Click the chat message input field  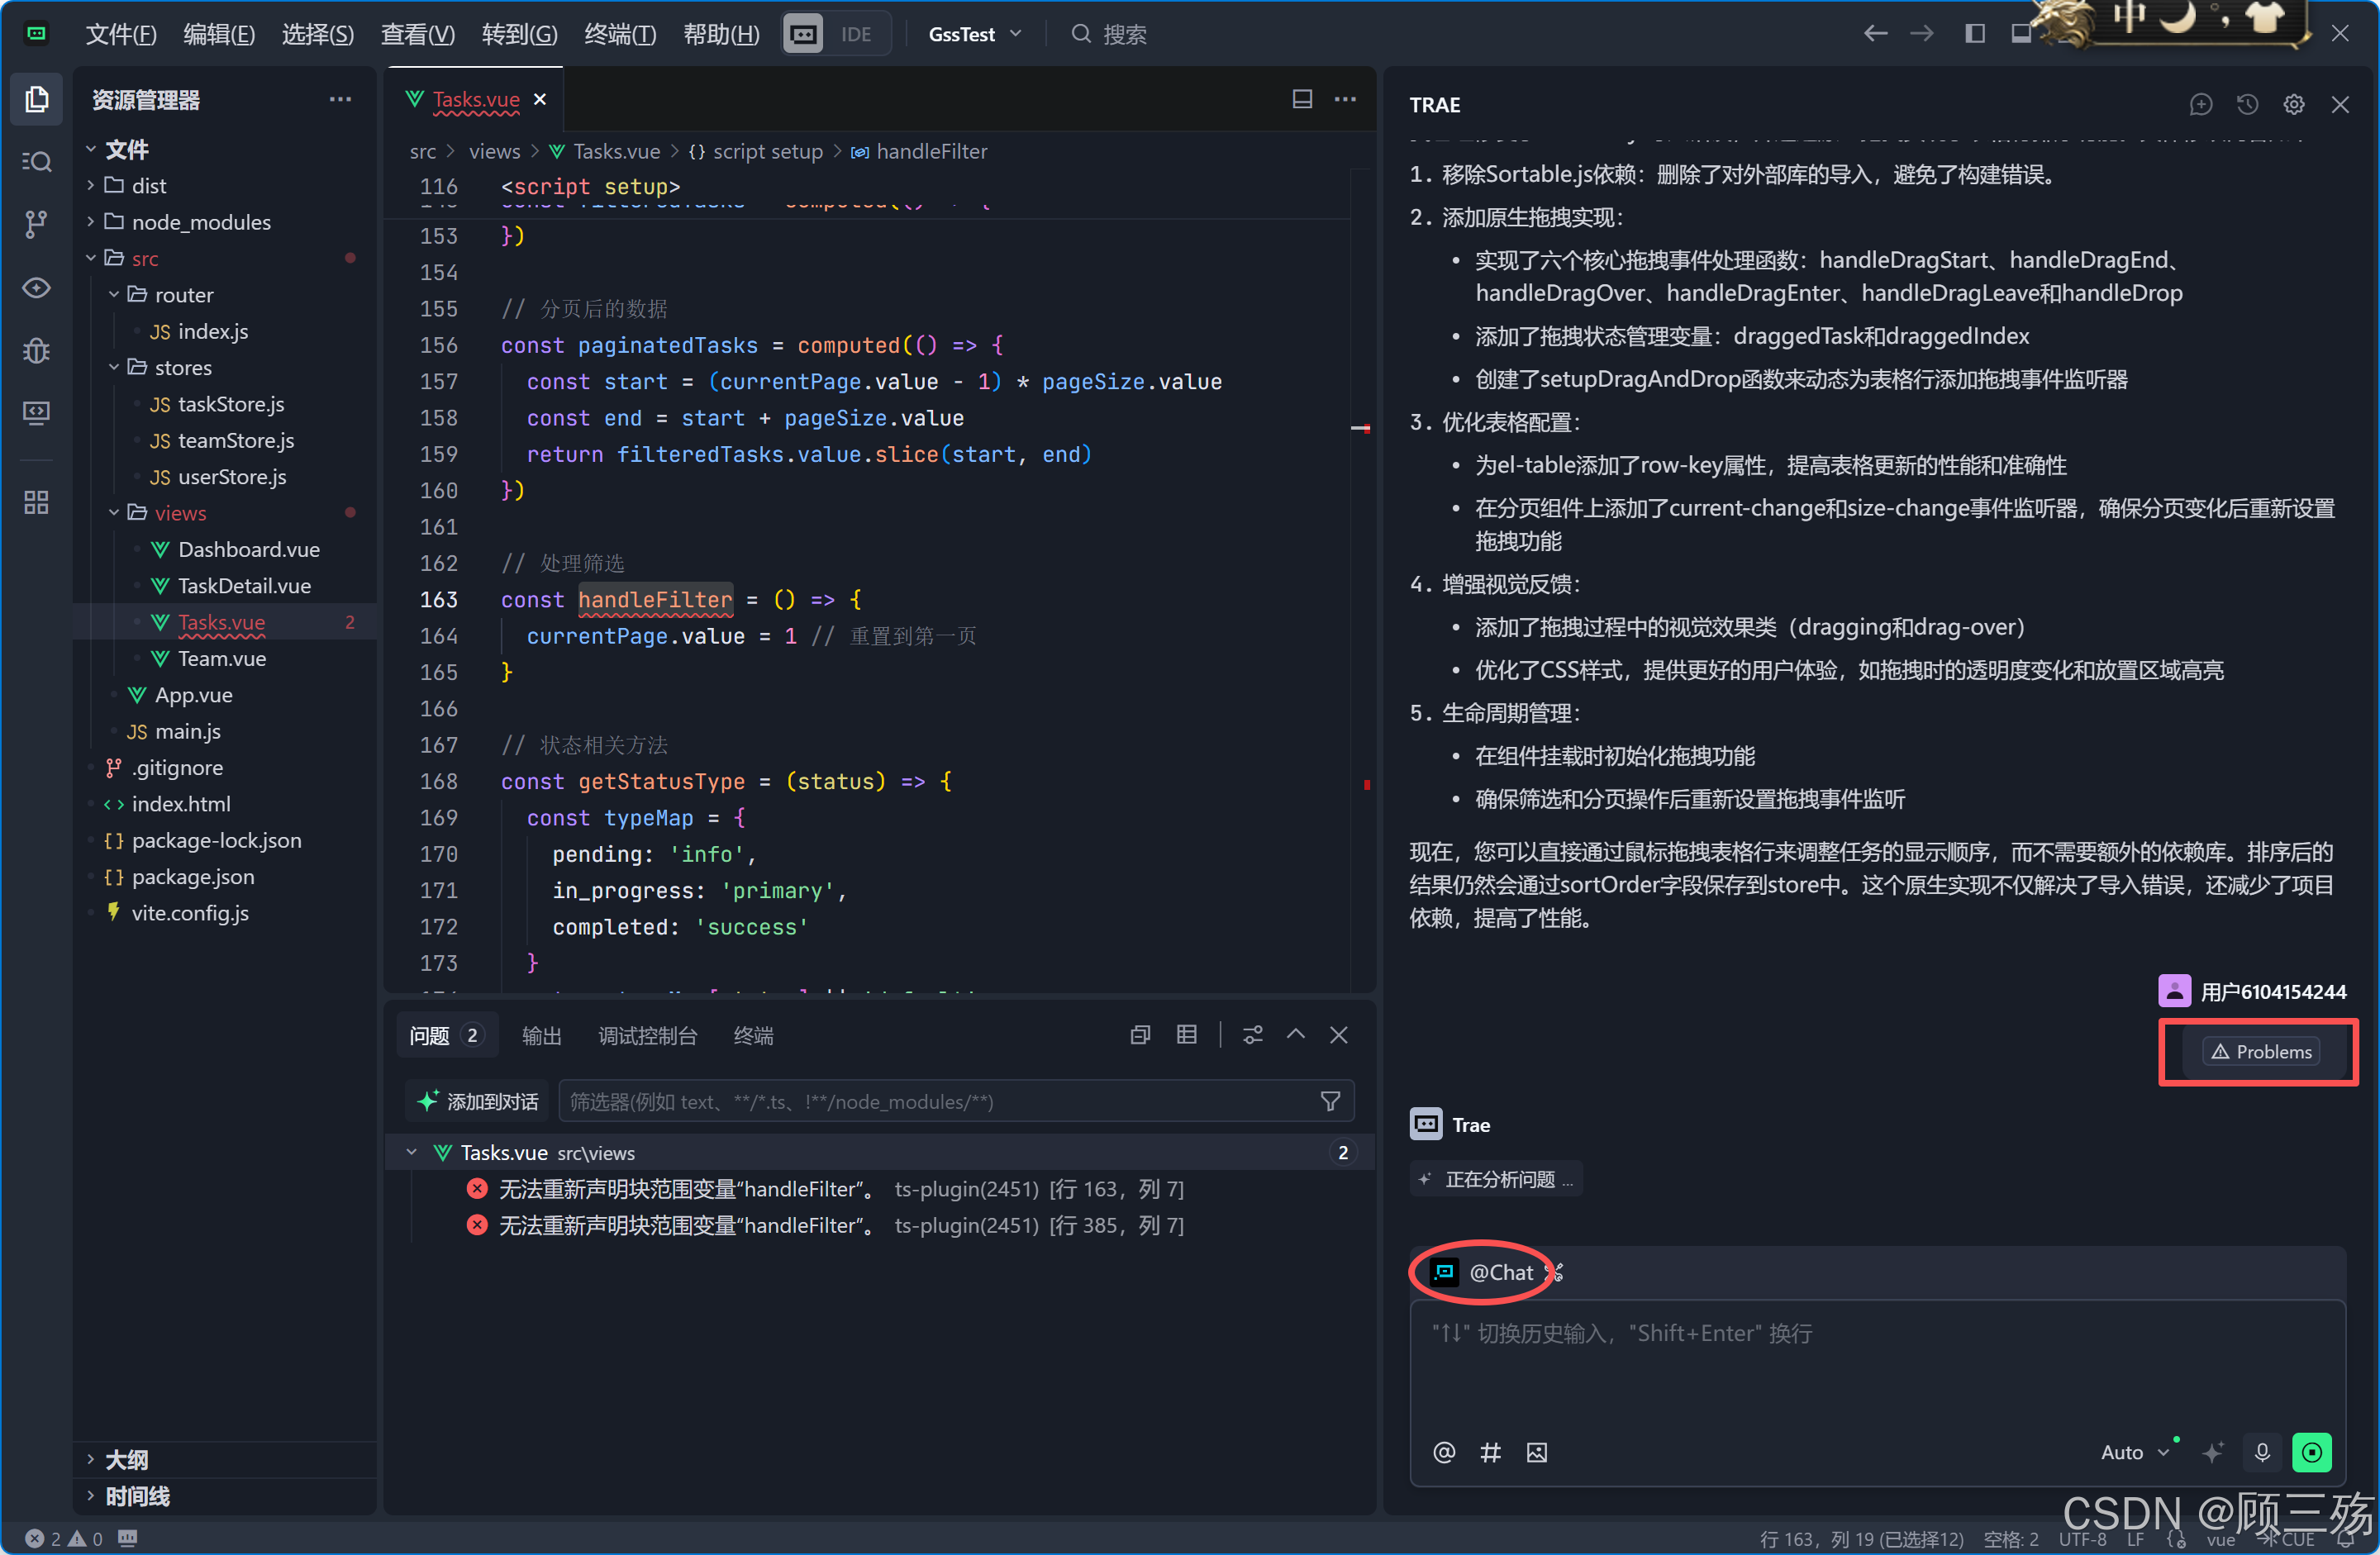1876,1365
